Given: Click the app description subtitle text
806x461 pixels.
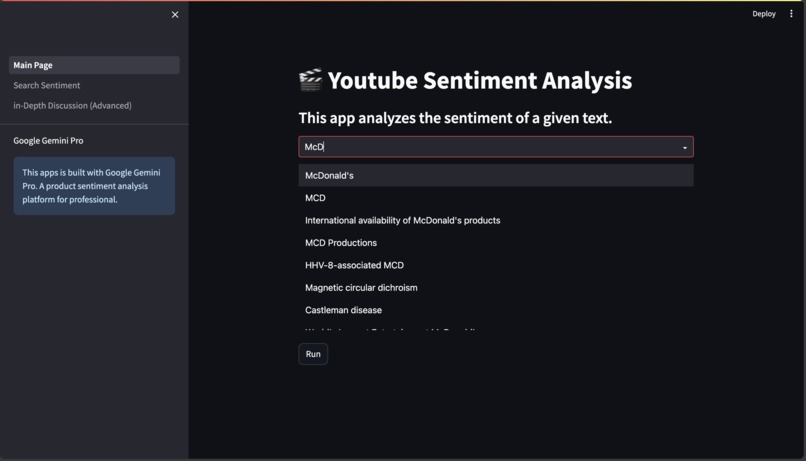Looking at the screenshot, I should pyautogui.click(x=455, y=118).
